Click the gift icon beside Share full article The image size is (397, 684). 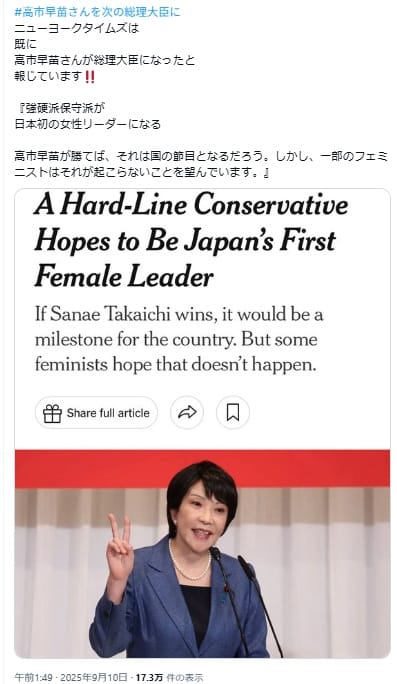pyautogui.click(x=53, y=413)
